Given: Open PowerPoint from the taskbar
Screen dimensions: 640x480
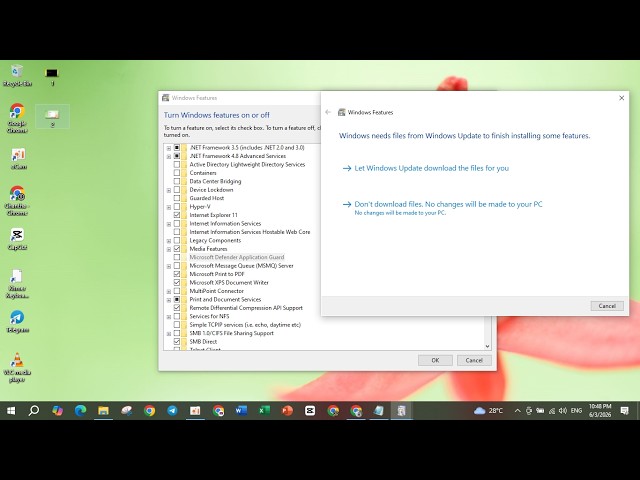Looking at the screenshot, I should pos(287,411).
